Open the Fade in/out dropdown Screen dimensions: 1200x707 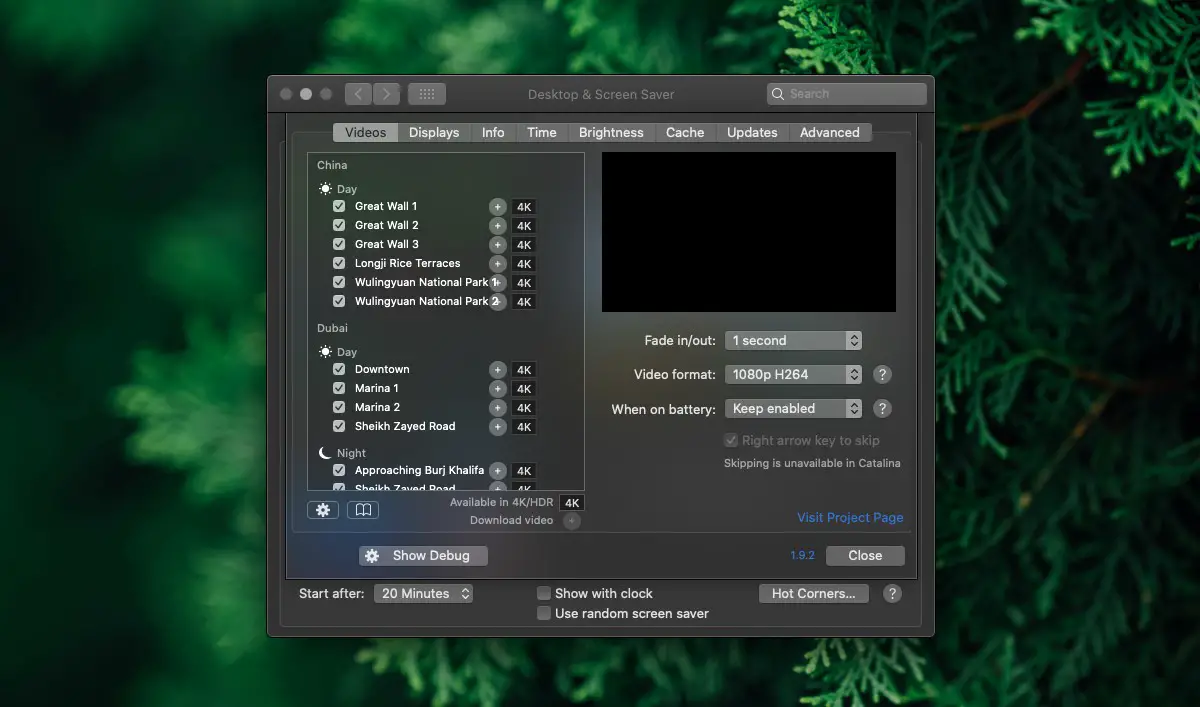793,340
